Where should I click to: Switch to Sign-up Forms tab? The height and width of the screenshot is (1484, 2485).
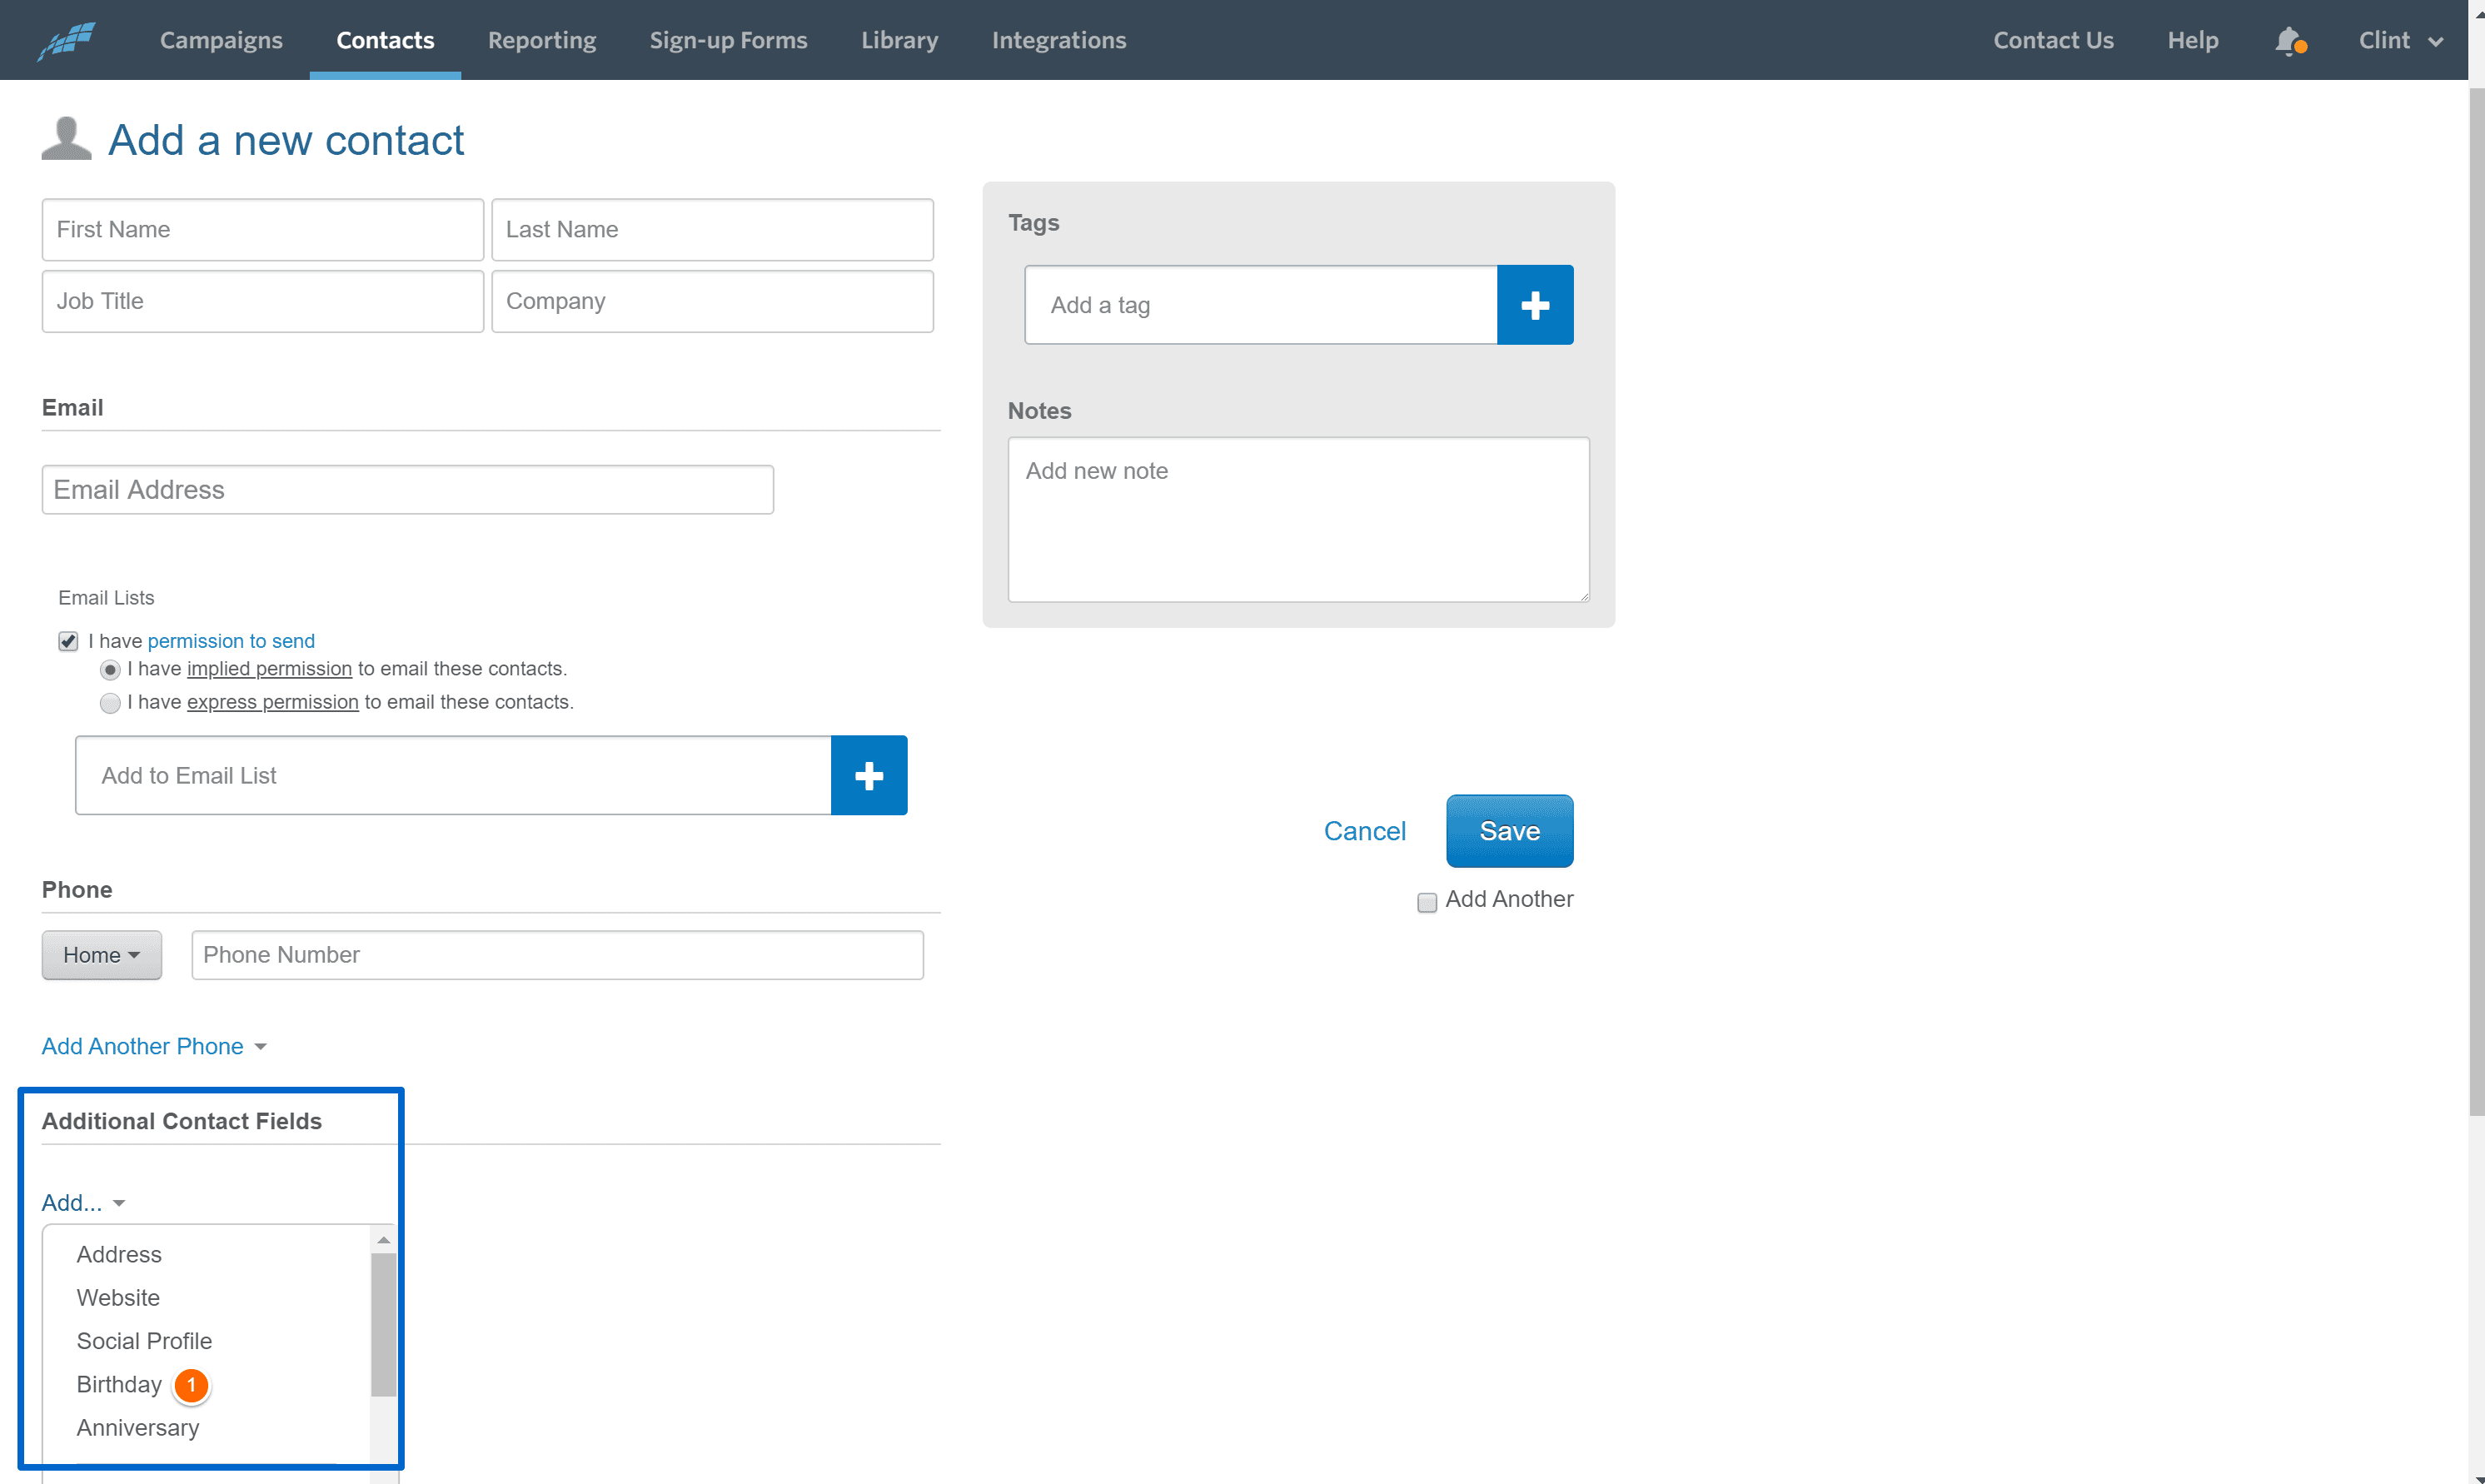pos(728,40)
